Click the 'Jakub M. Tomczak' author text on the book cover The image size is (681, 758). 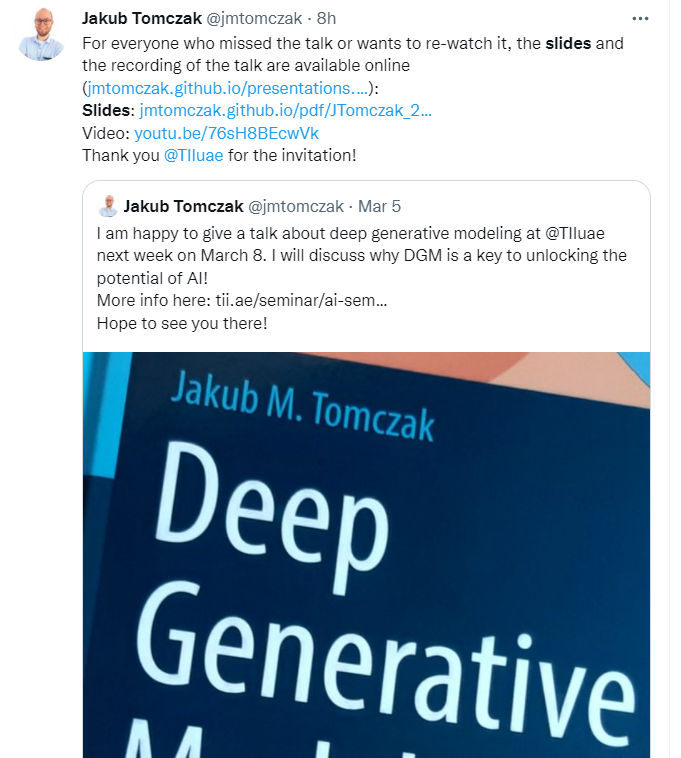[302, 404]
